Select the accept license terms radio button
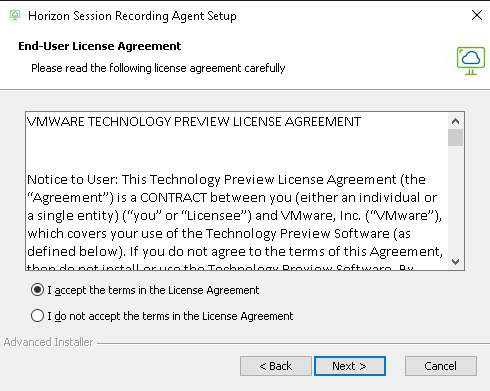 coord(37,290)
